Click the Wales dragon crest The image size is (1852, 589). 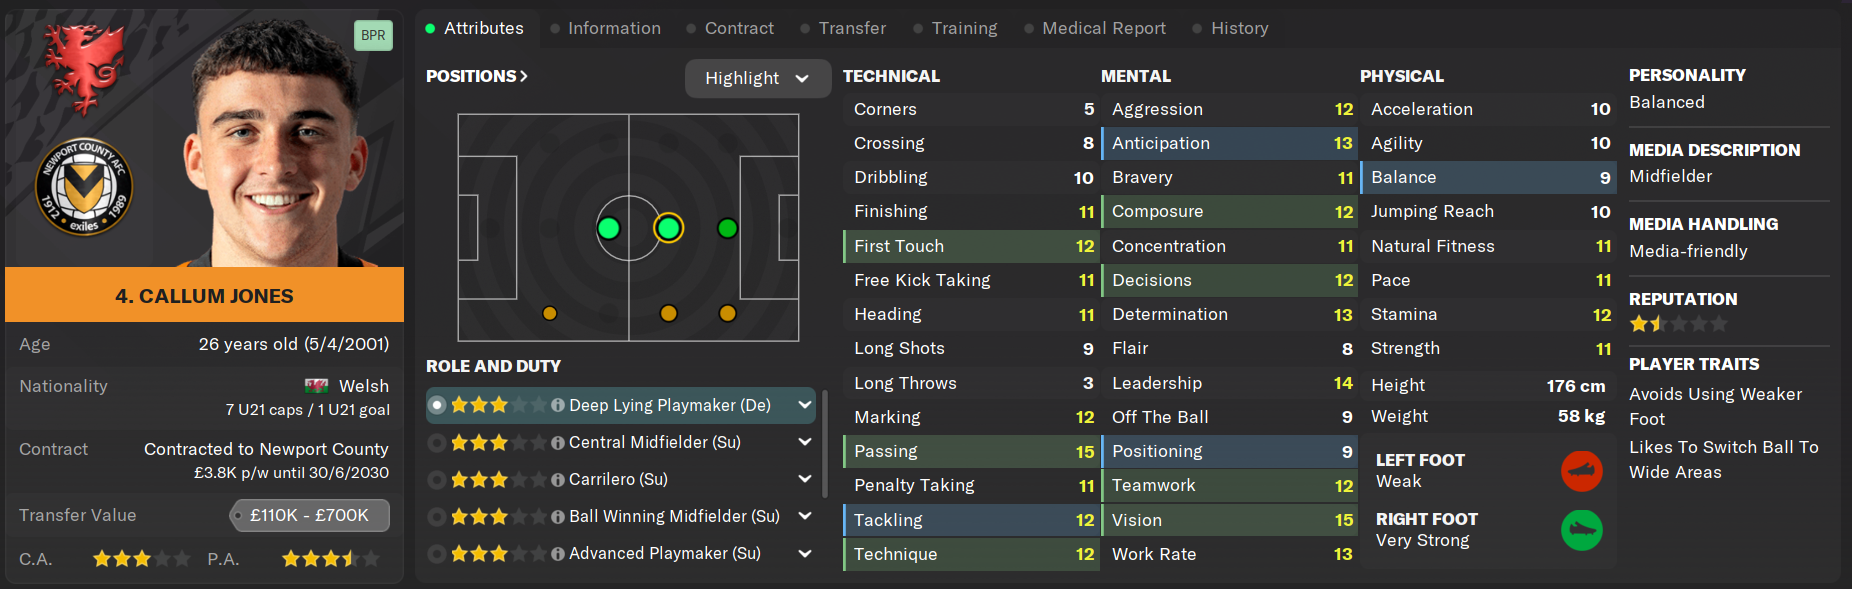point(82,66)
